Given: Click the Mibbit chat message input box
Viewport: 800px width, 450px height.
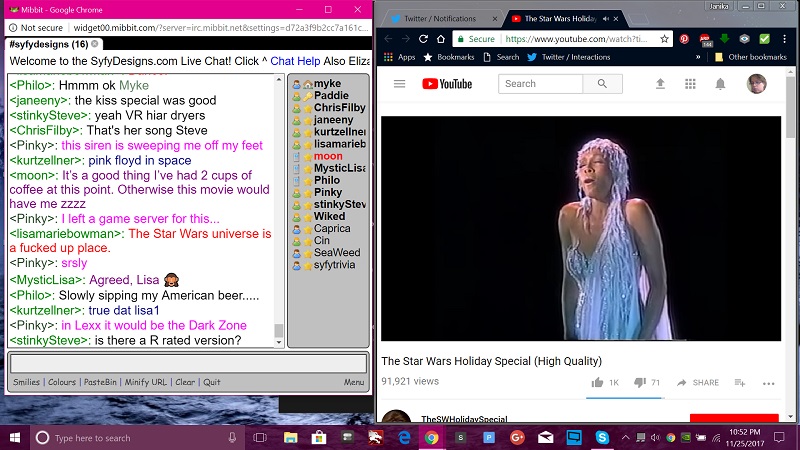Looking at the screenshot, I should [188, 364].
